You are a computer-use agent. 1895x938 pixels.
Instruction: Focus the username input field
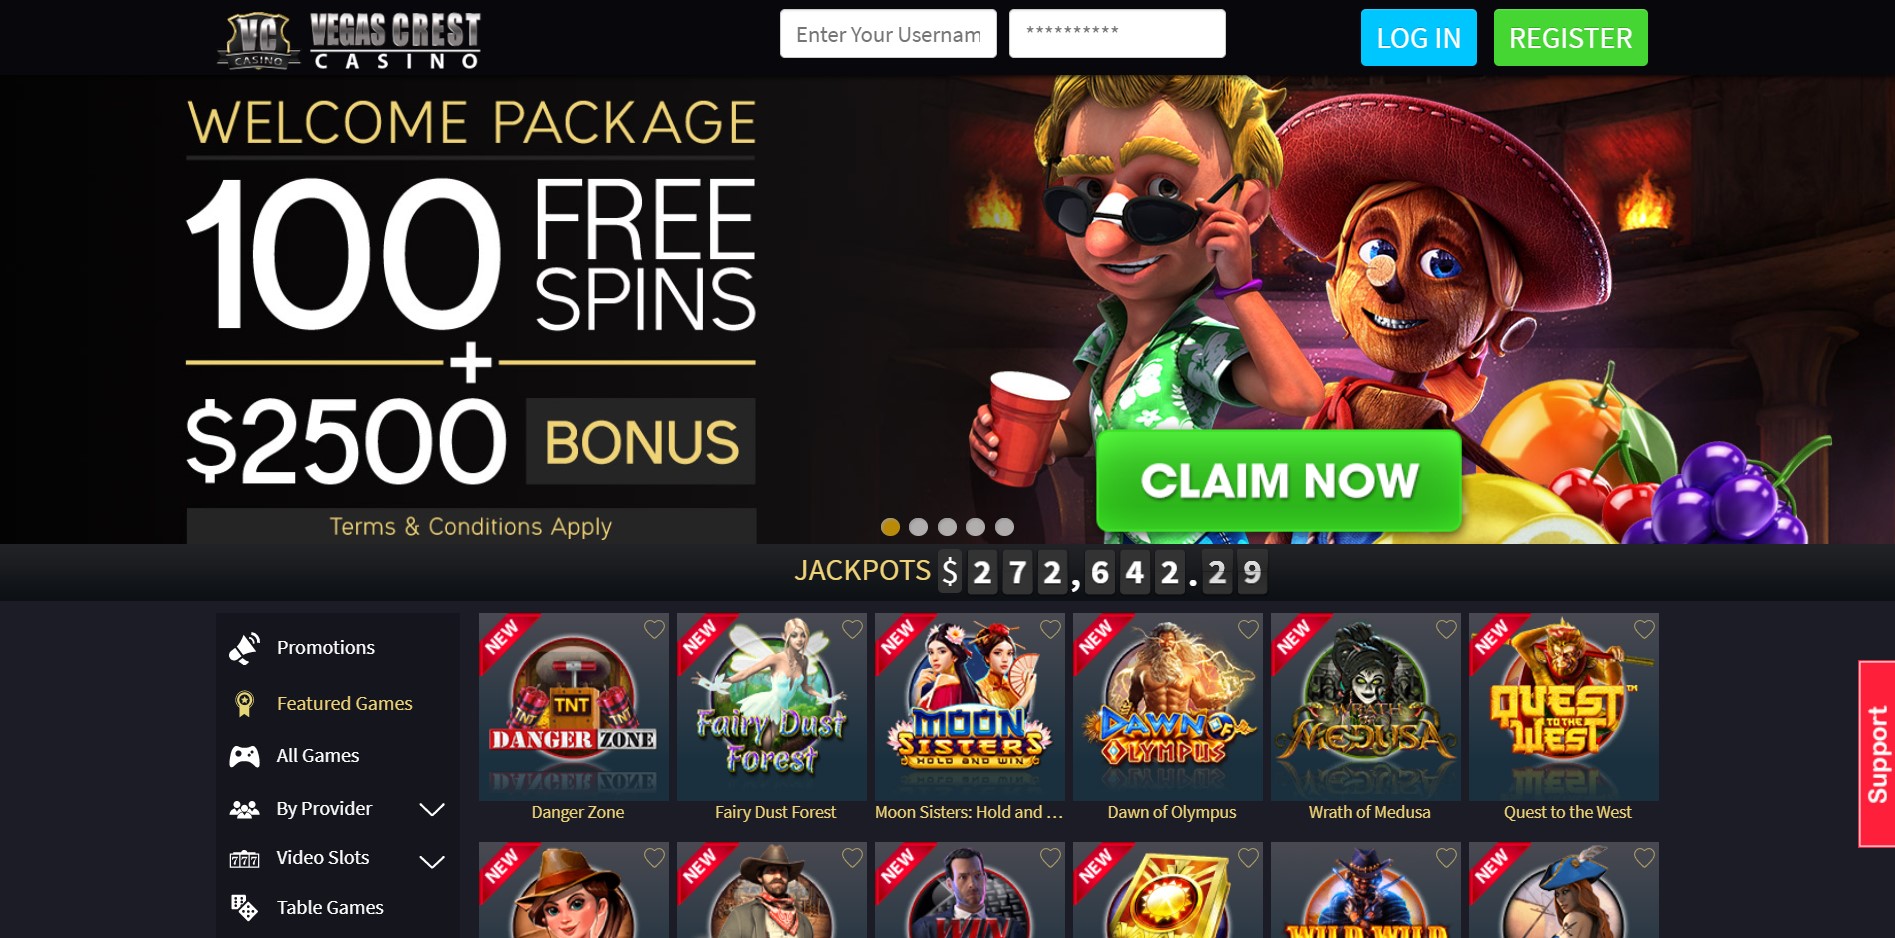click(x=888, y=34)
